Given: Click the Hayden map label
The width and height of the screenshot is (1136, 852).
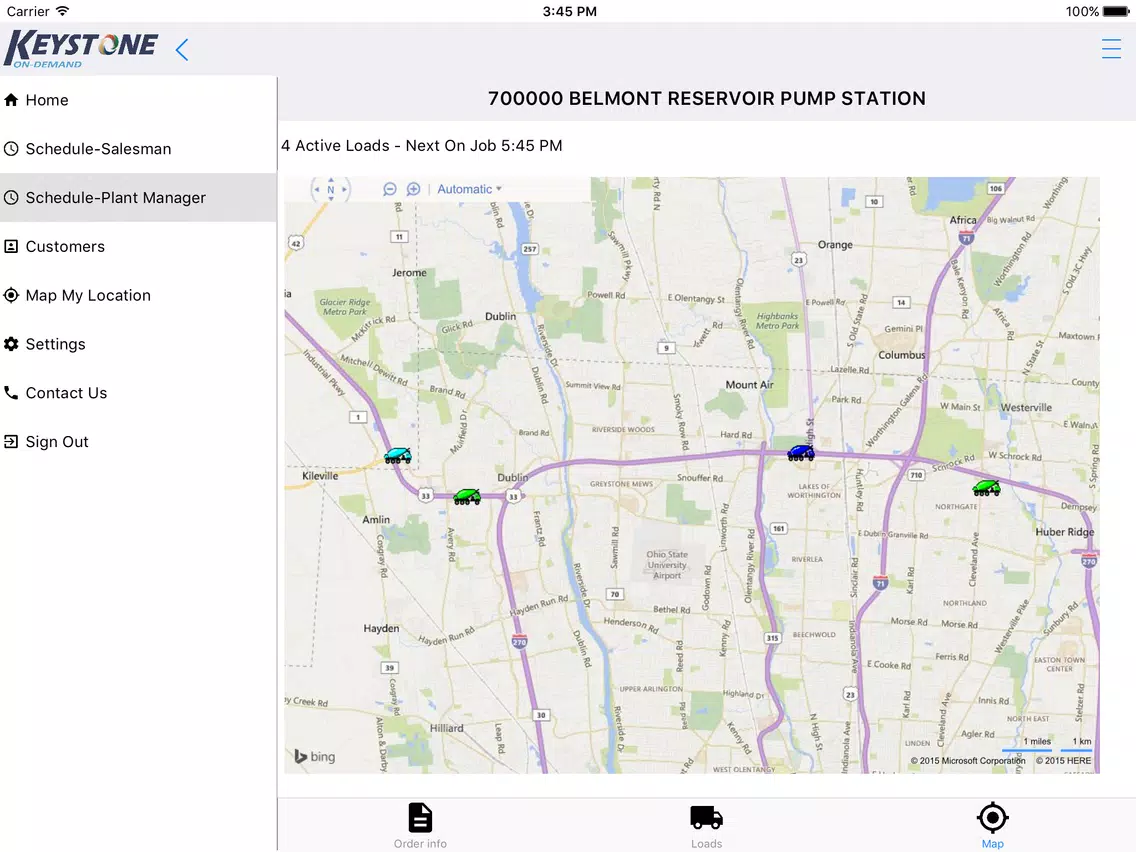Looking at the screenshot, I should (381, 628).
